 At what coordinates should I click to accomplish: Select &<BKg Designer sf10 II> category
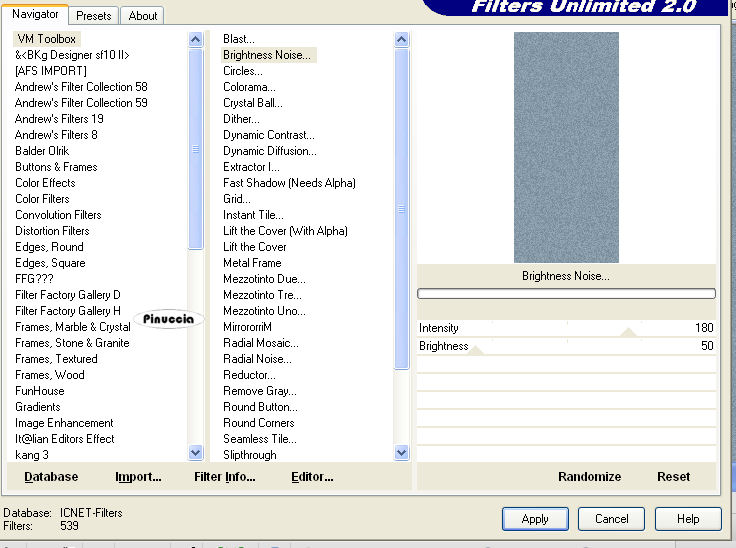[x=72, y=55]
